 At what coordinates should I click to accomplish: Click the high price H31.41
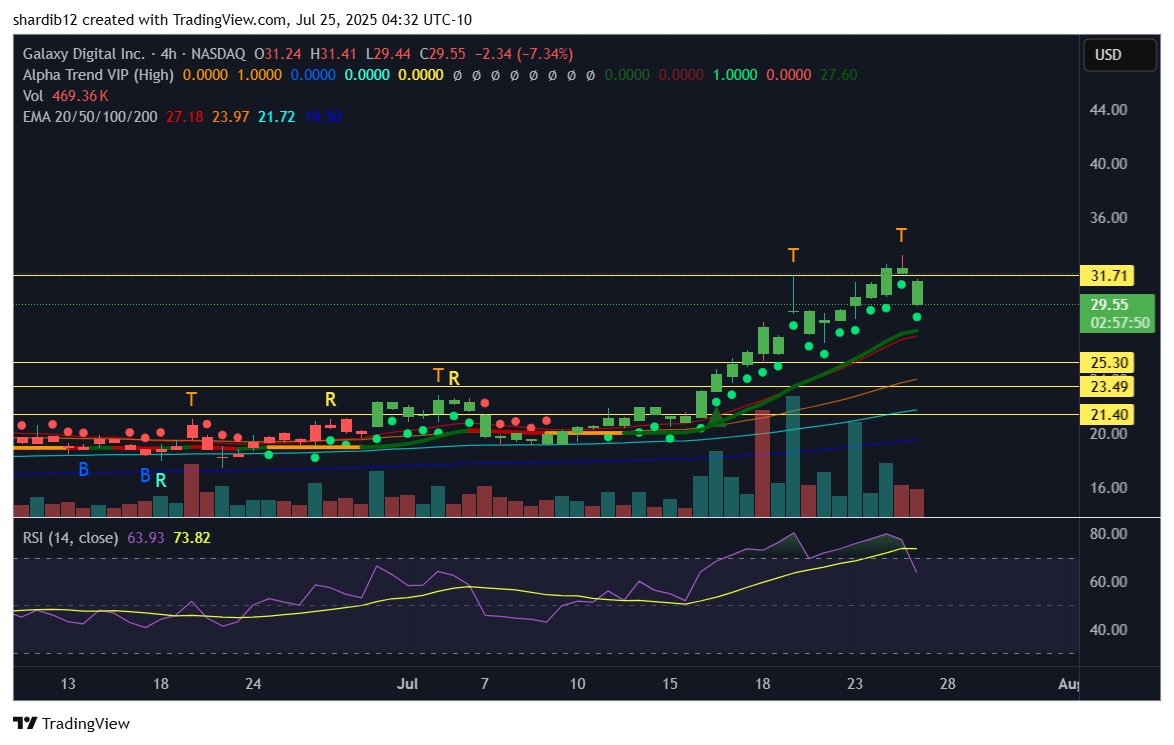pos(333,54)
